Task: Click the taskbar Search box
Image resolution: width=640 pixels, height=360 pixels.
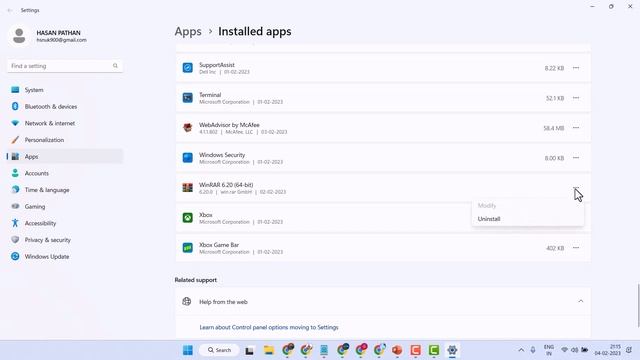Action: 220,350
